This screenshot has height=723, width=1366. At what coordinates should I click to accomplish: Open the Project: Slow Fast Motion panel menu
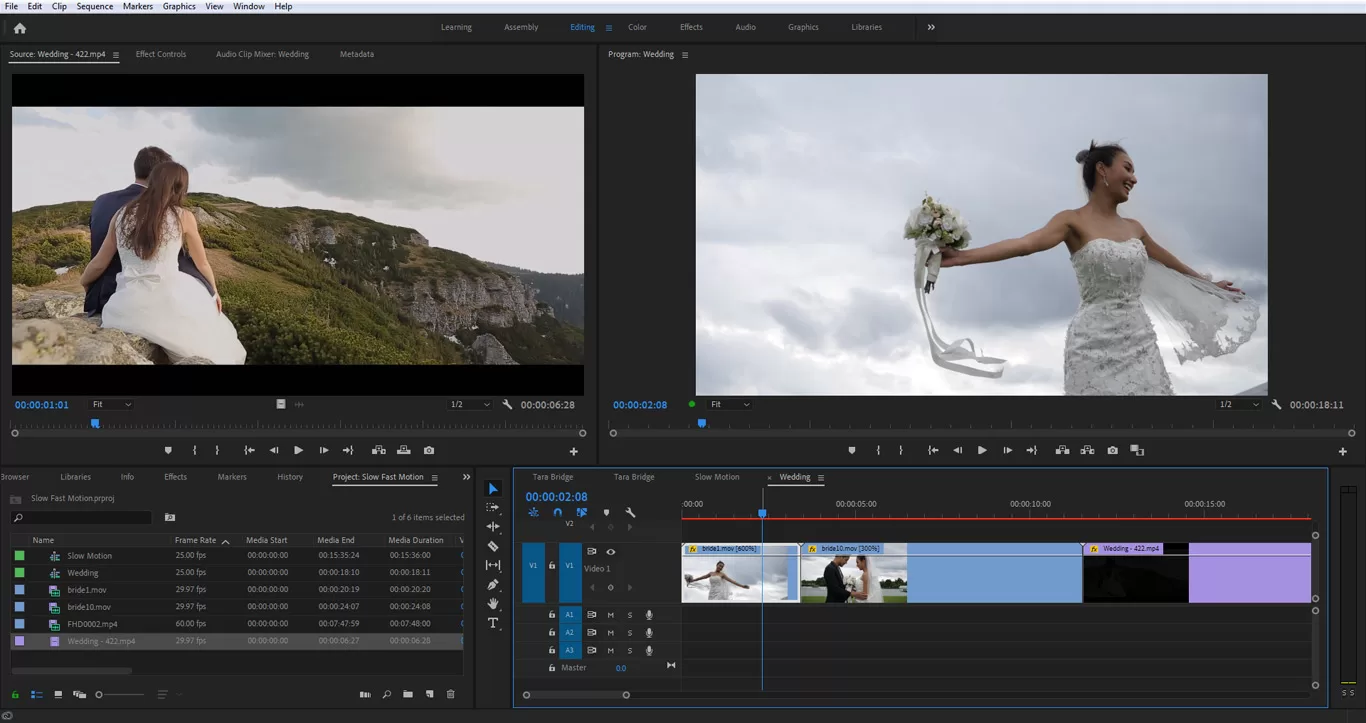435,478
